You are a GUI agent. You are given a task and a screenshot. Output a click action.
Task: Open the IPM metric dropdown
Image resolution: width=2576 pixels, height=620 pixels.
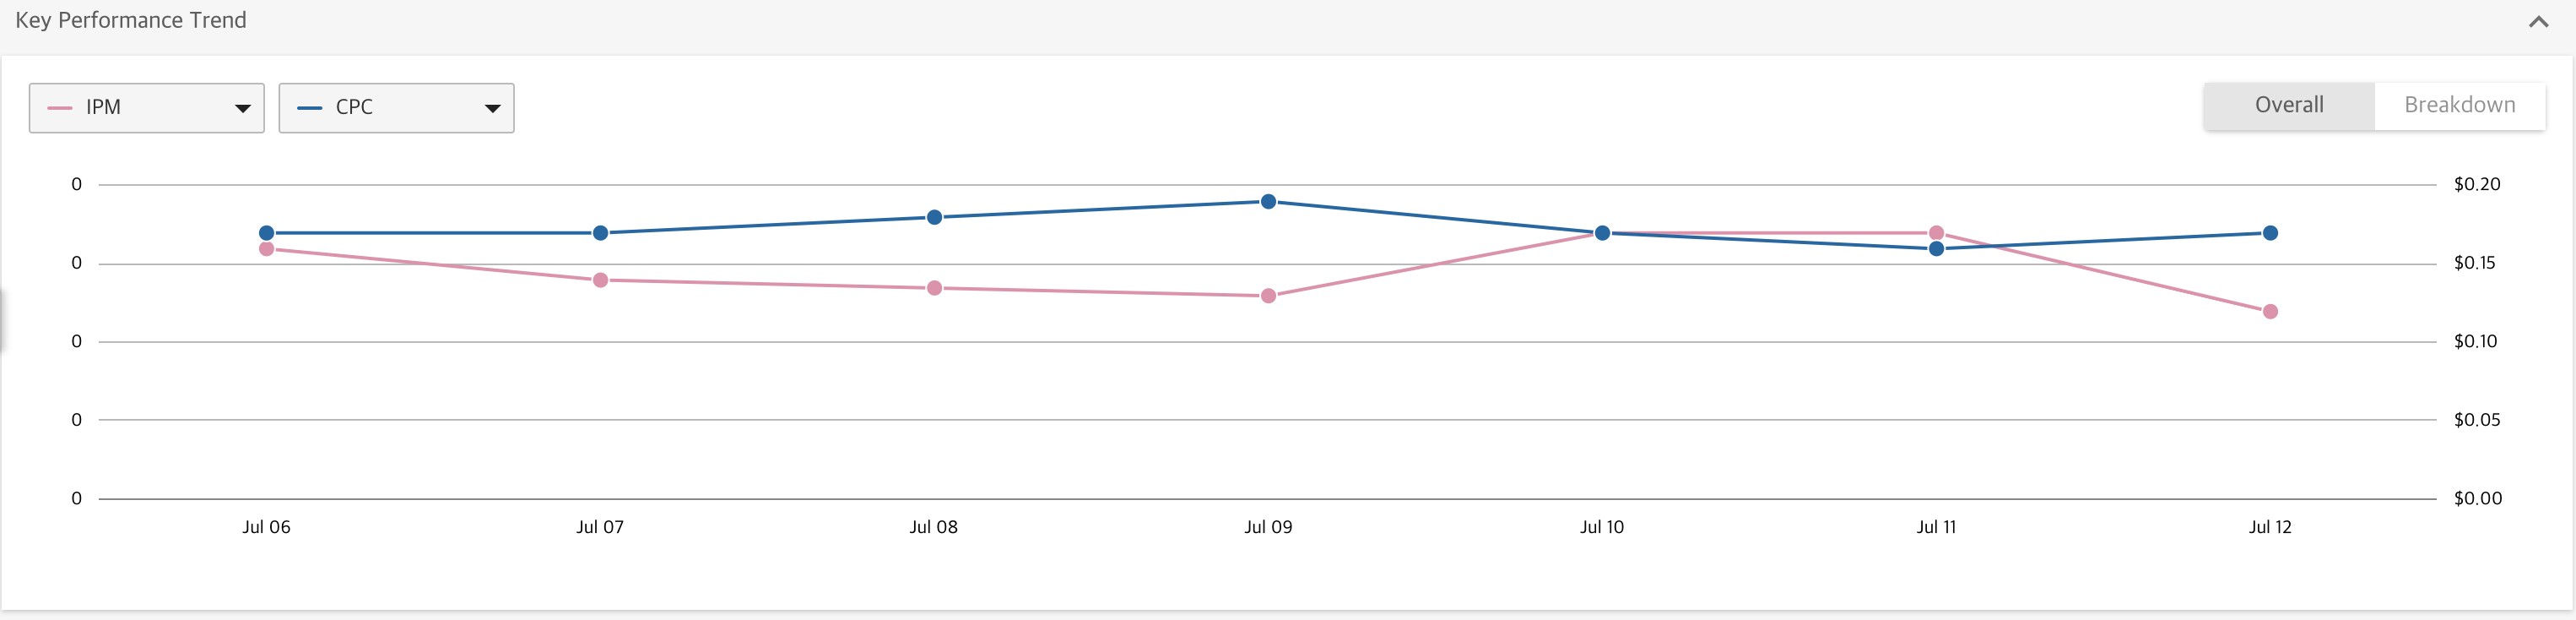coord(146,108)
